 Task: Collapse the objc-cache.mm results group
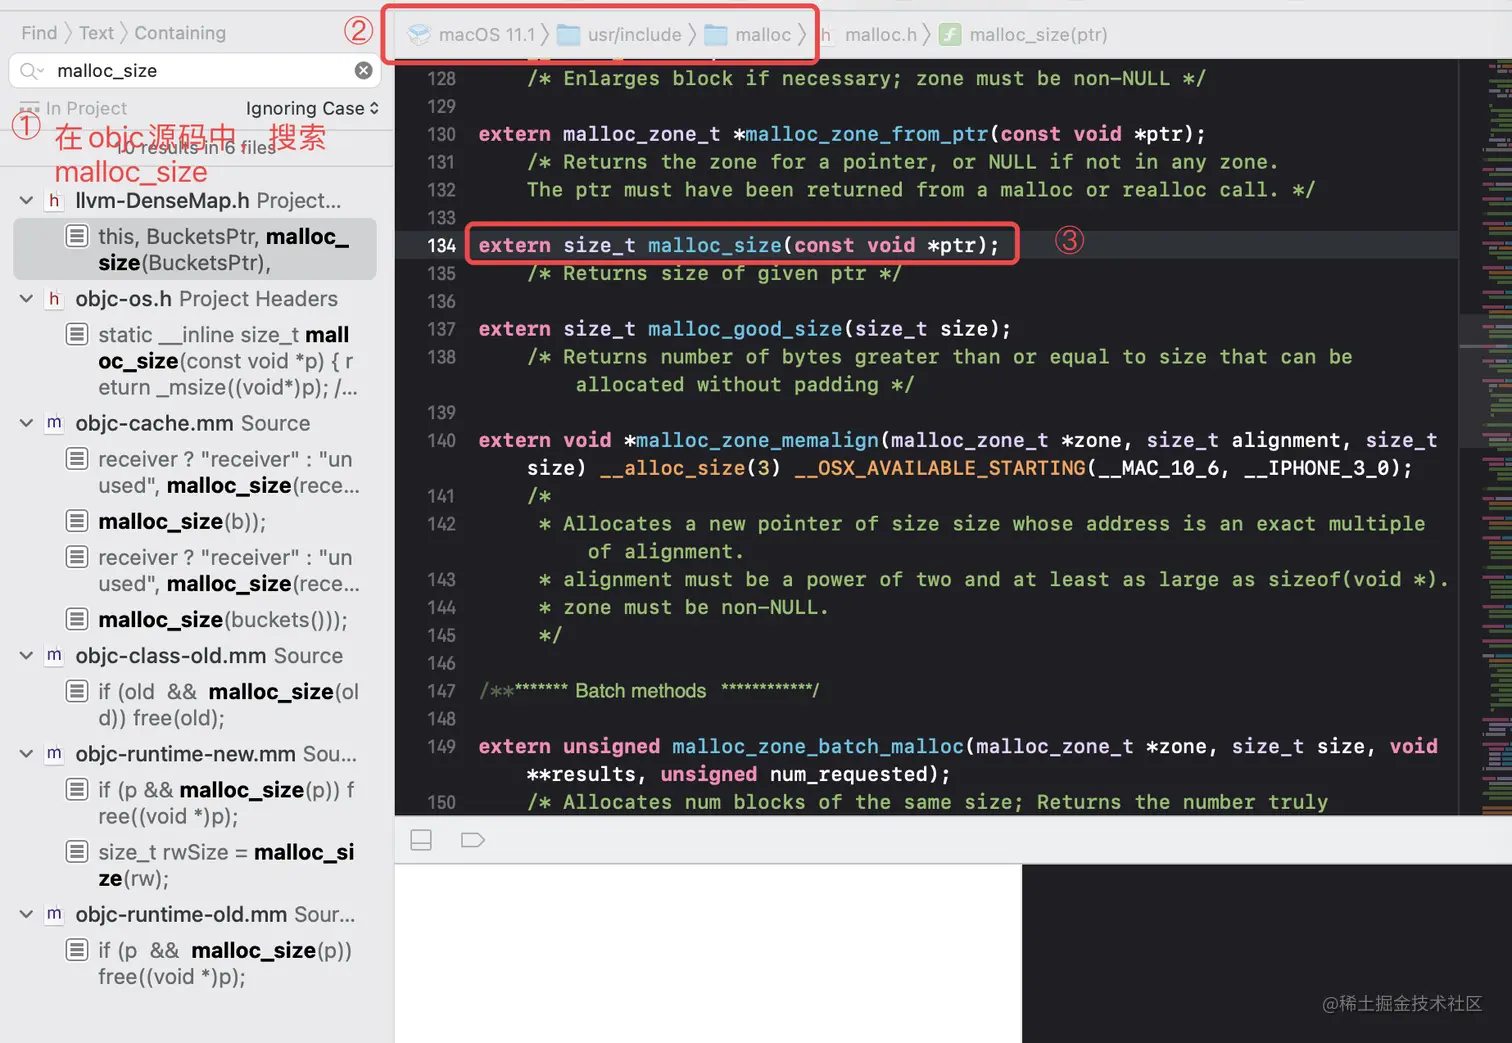[27, 423]
